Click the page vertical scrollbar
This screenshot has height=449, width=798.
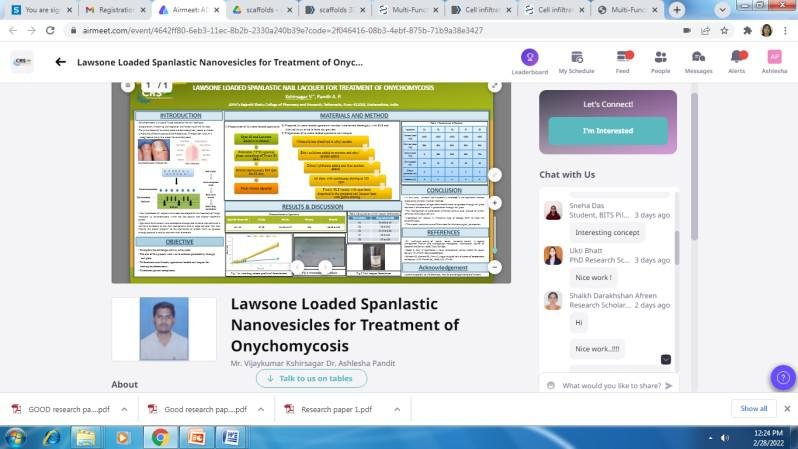[694, 165]
